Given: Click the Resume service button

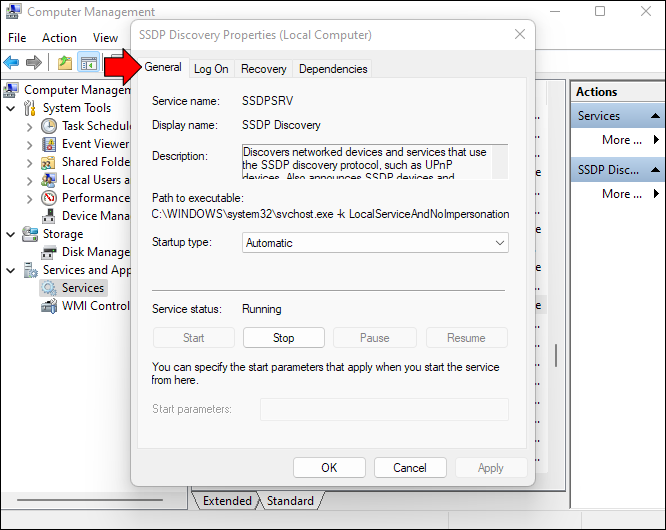Looking at the screenshot, I should pos(466,338).
